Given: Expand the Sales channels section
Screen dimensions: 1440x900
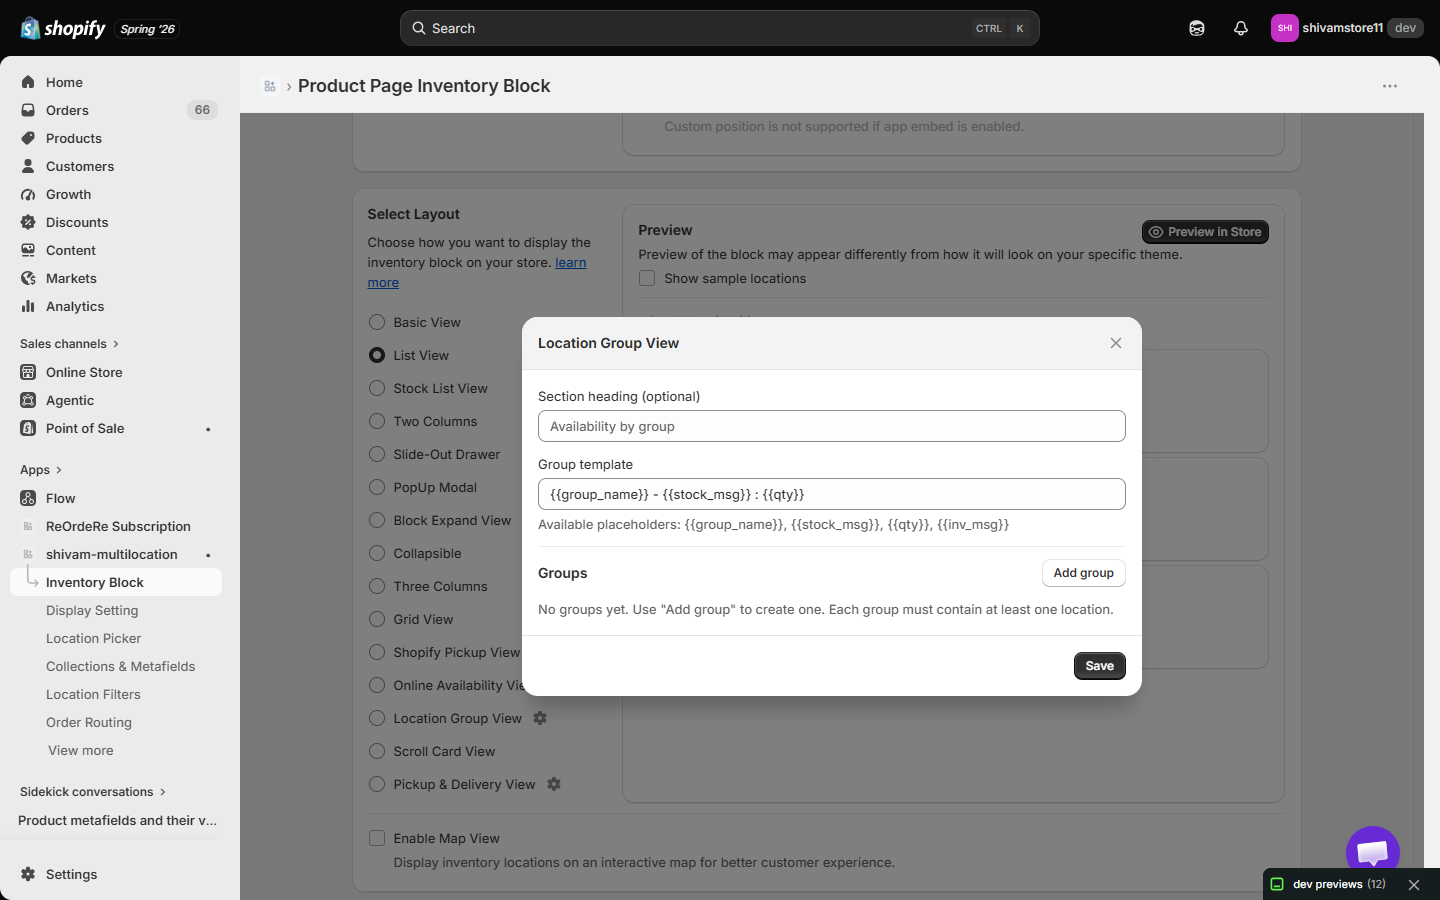Looking at the screenshot, I should (x=69, y=343).
